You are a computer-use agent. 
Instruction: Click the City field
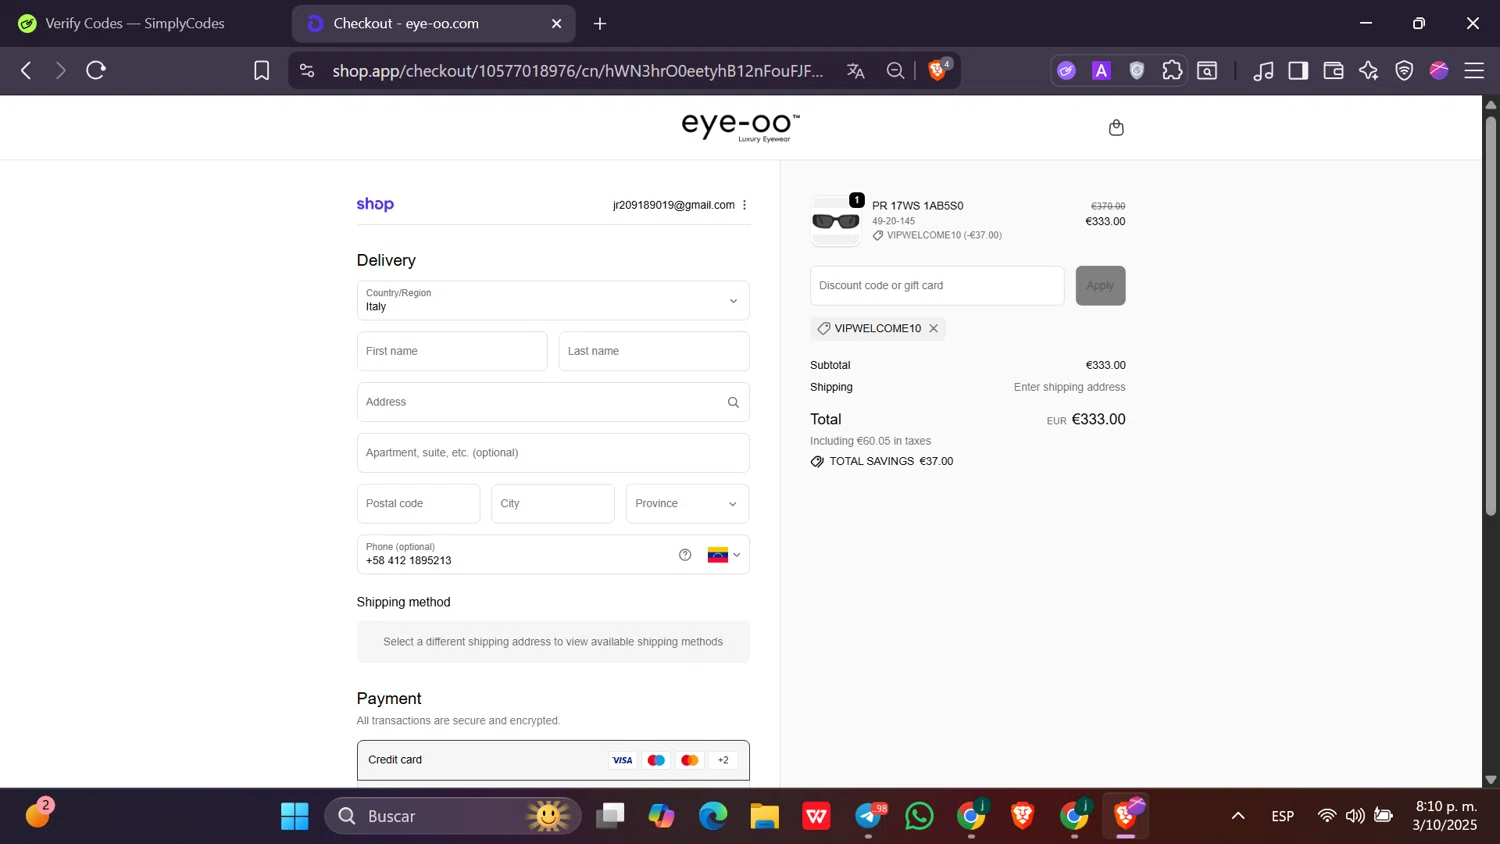553,504
